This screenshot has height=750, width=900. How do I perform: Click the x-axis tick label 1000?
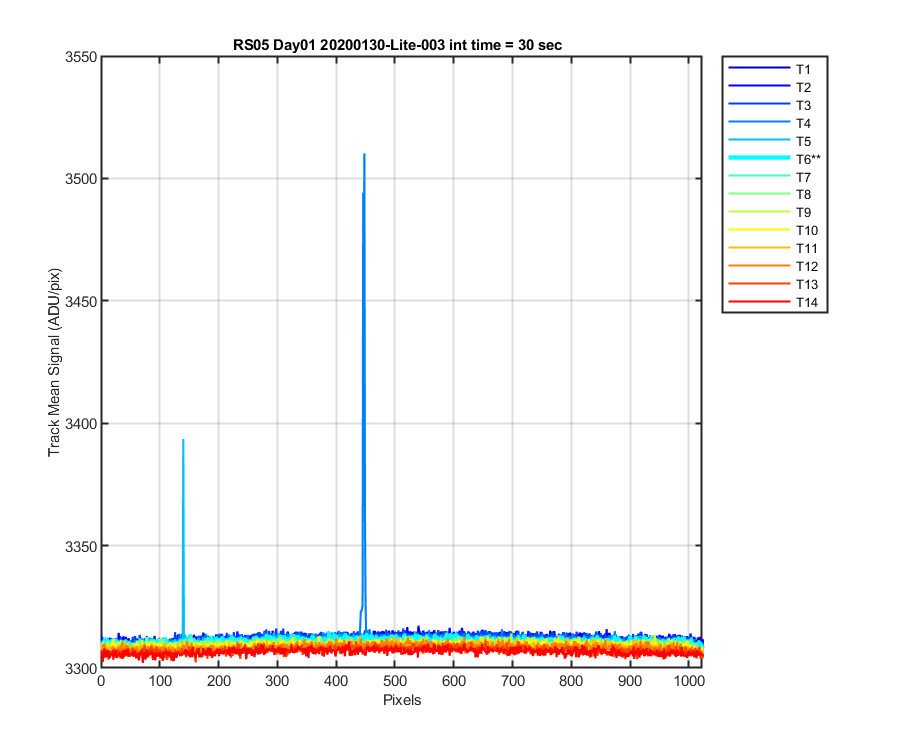[689, 681]
